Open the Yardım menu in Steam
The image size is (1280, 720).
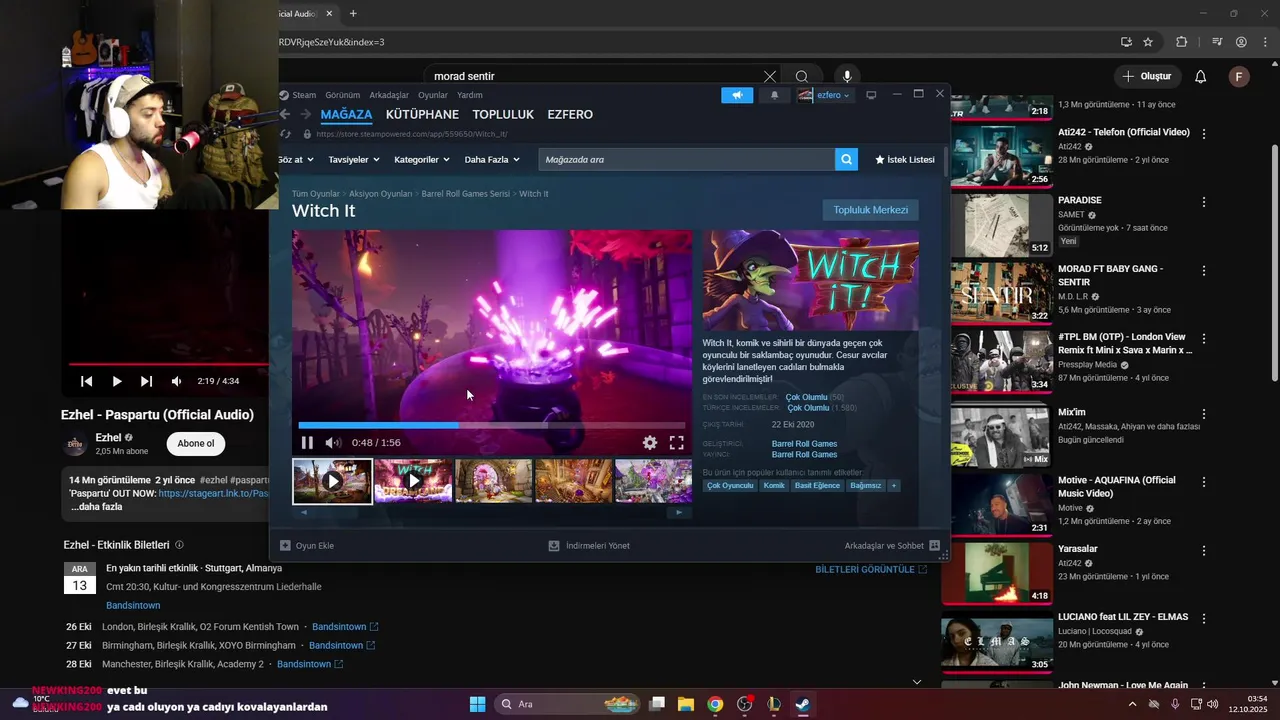(469, 95)
